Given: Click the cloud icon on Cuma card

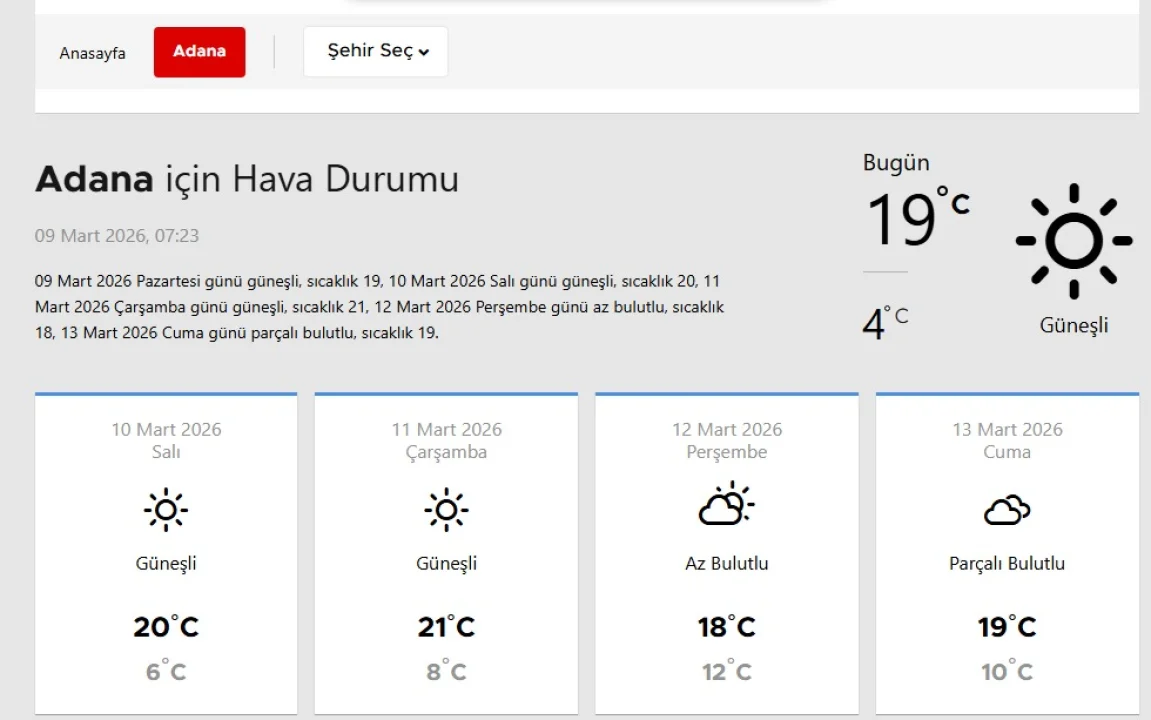Looking at the screenshot, I should click(1007, 510).
